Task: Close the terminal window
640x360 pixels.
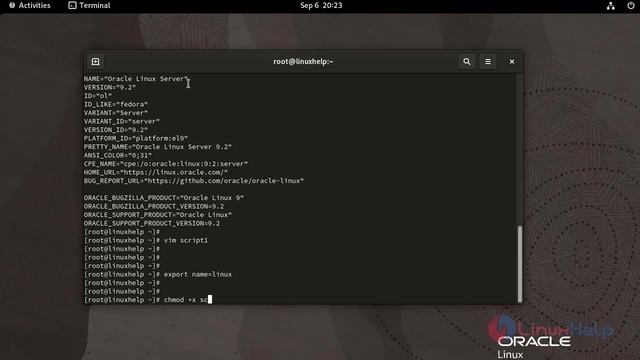Action: tap(512, 62)
